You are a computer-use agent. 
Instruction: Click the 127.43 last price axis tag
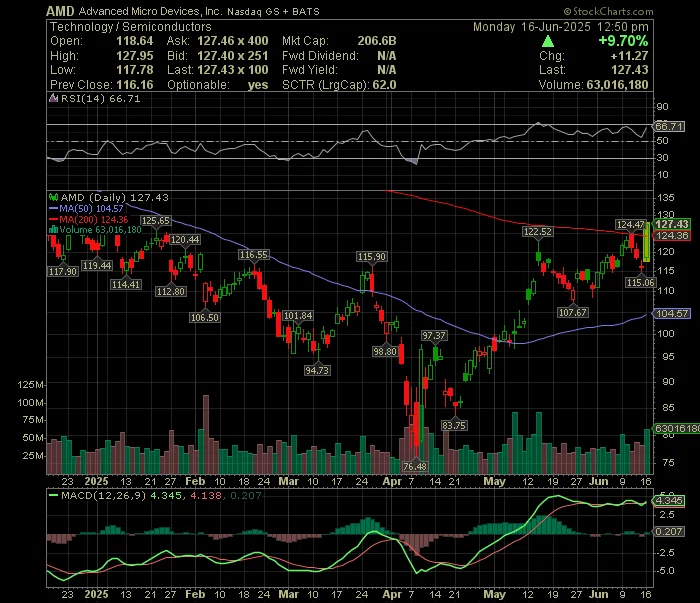tap(671, 224)
